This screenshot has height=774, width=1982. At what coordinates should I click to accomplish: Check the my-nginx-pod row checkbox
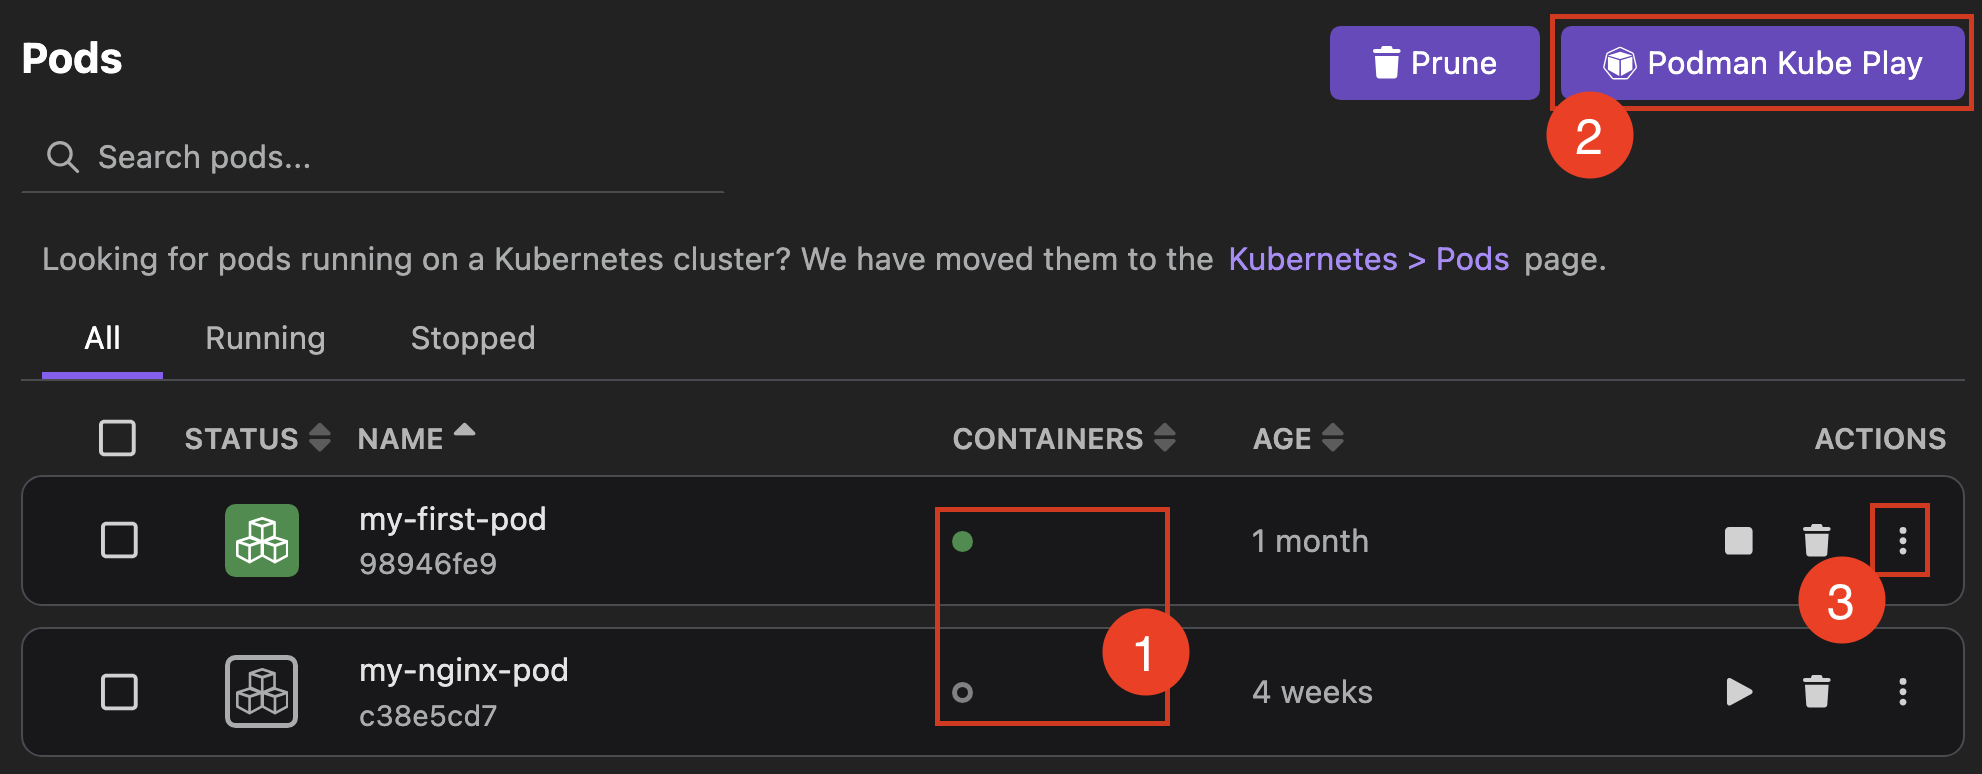[x=119, y=692]
